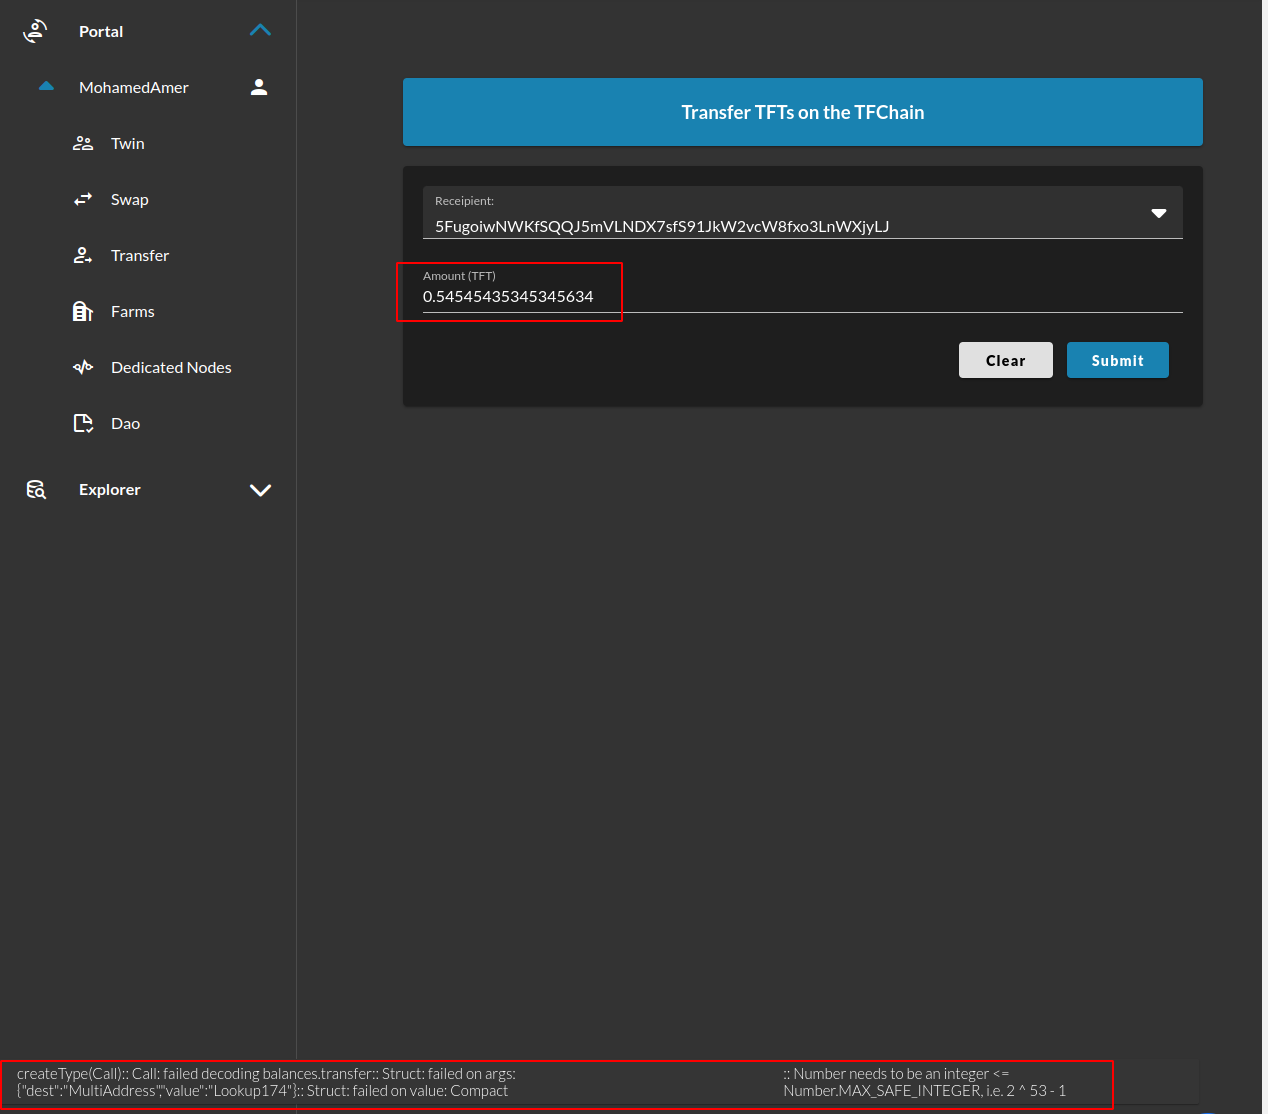Screen dimensions: 1268x1114
Task: Select the Twin icon in the sidebar
Action: pos(83,143)
